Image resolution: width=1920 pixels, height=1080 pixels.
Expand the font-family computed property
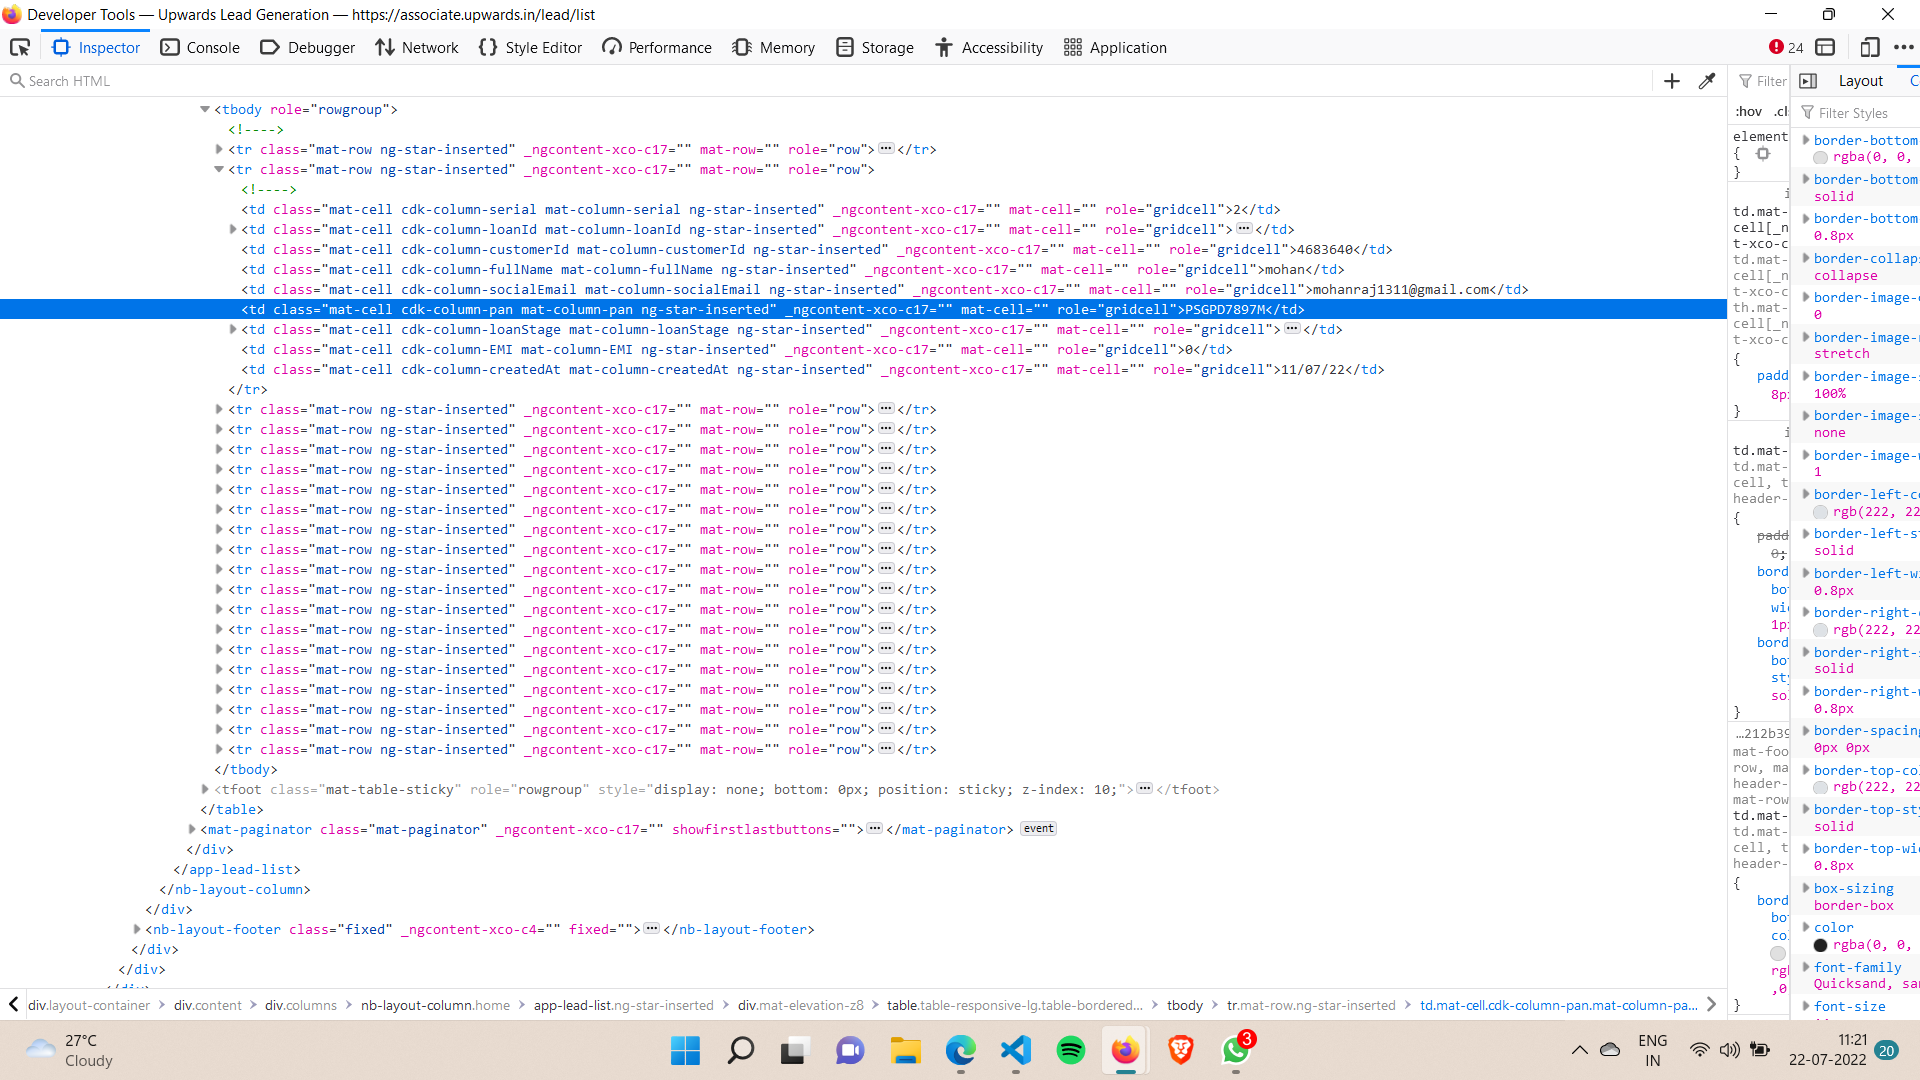1807,967
